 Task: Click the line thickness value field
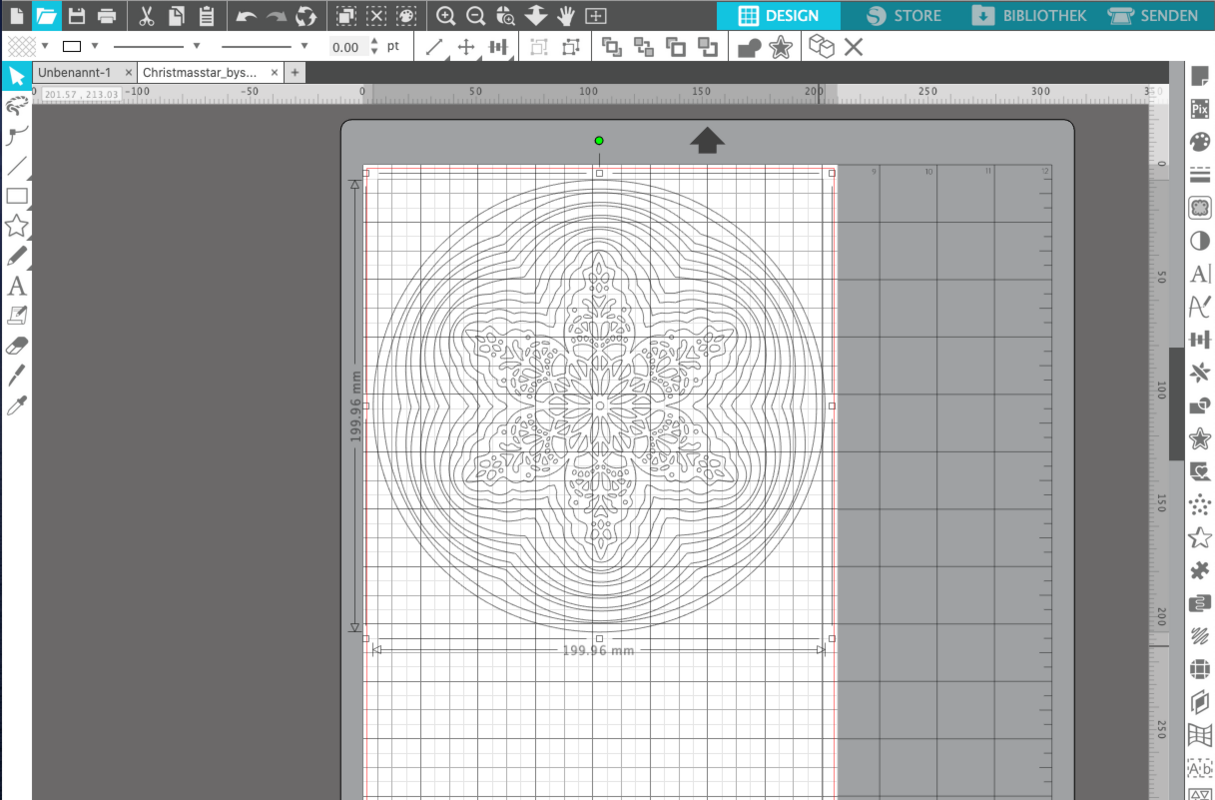click(x=346, y=47)
